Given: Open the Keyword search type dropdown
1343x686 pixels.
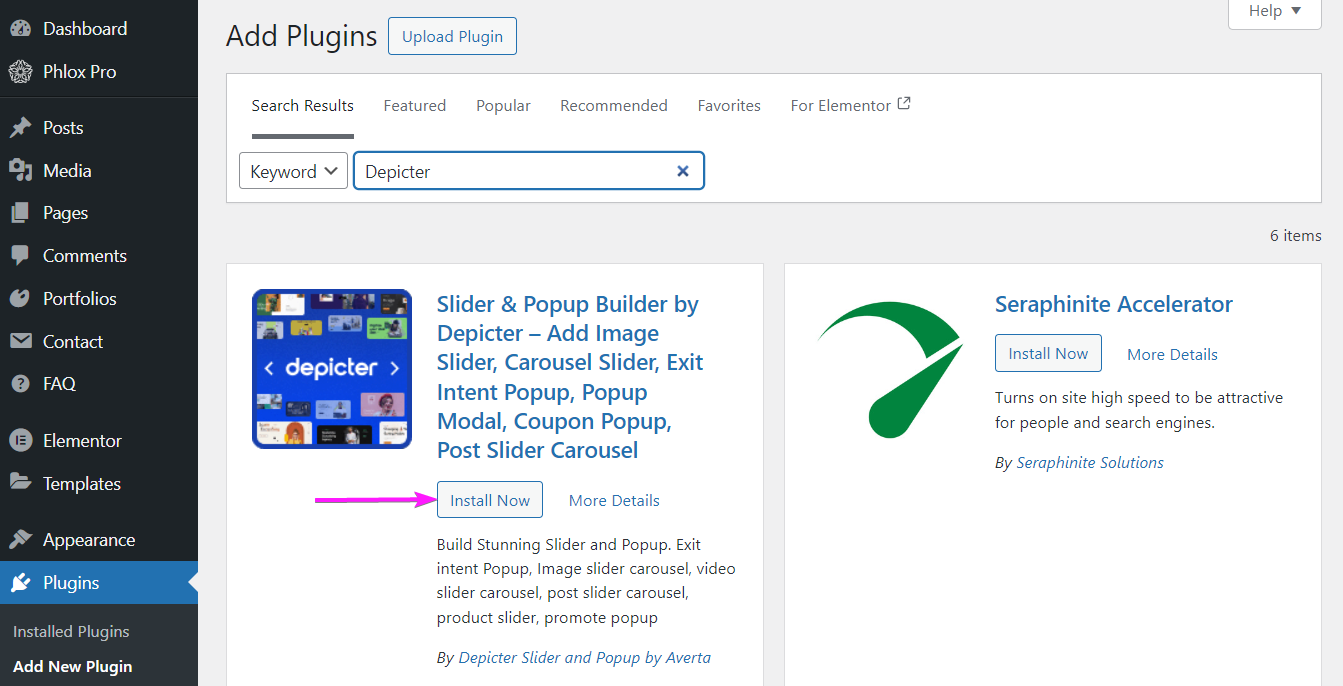Looking at the screenshot, I should [294, 171].
